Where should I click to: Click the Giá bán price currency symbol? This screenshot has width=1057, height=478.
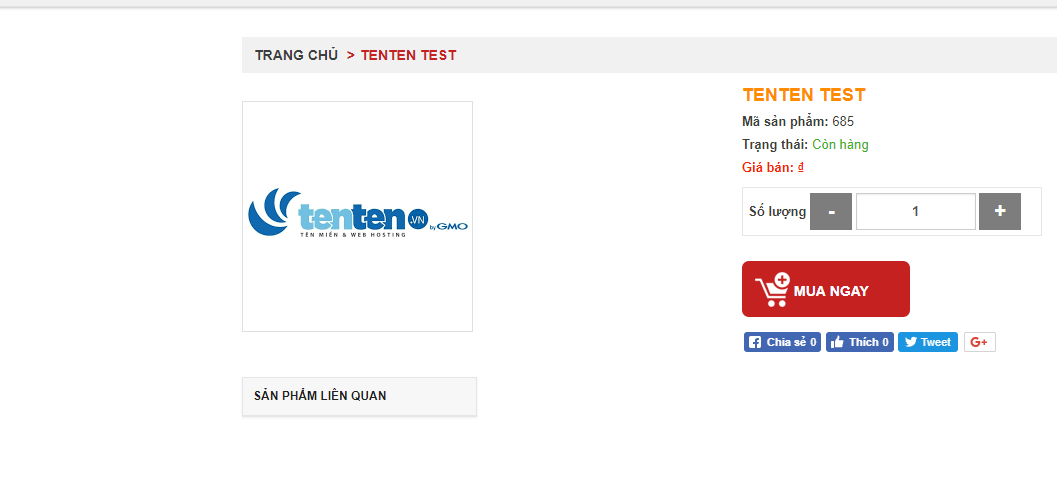800,167
